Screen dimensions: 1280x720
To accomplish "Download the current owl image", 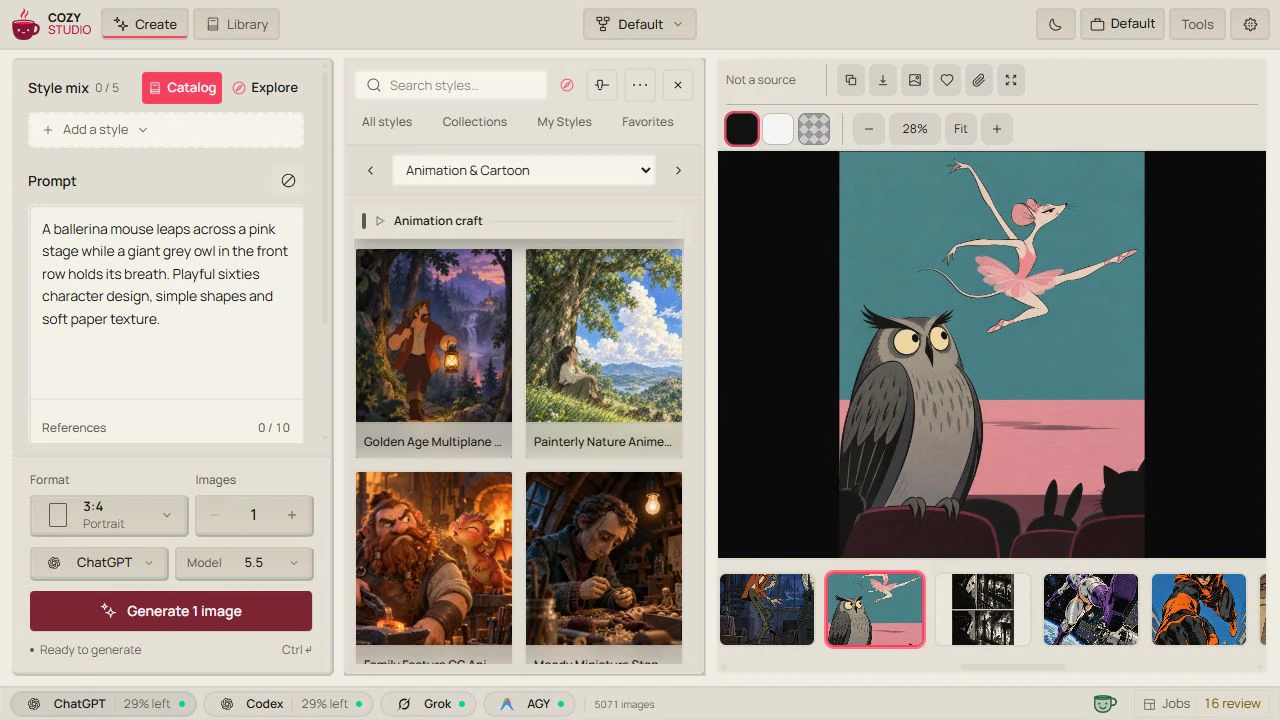I will tap(883, 81).
